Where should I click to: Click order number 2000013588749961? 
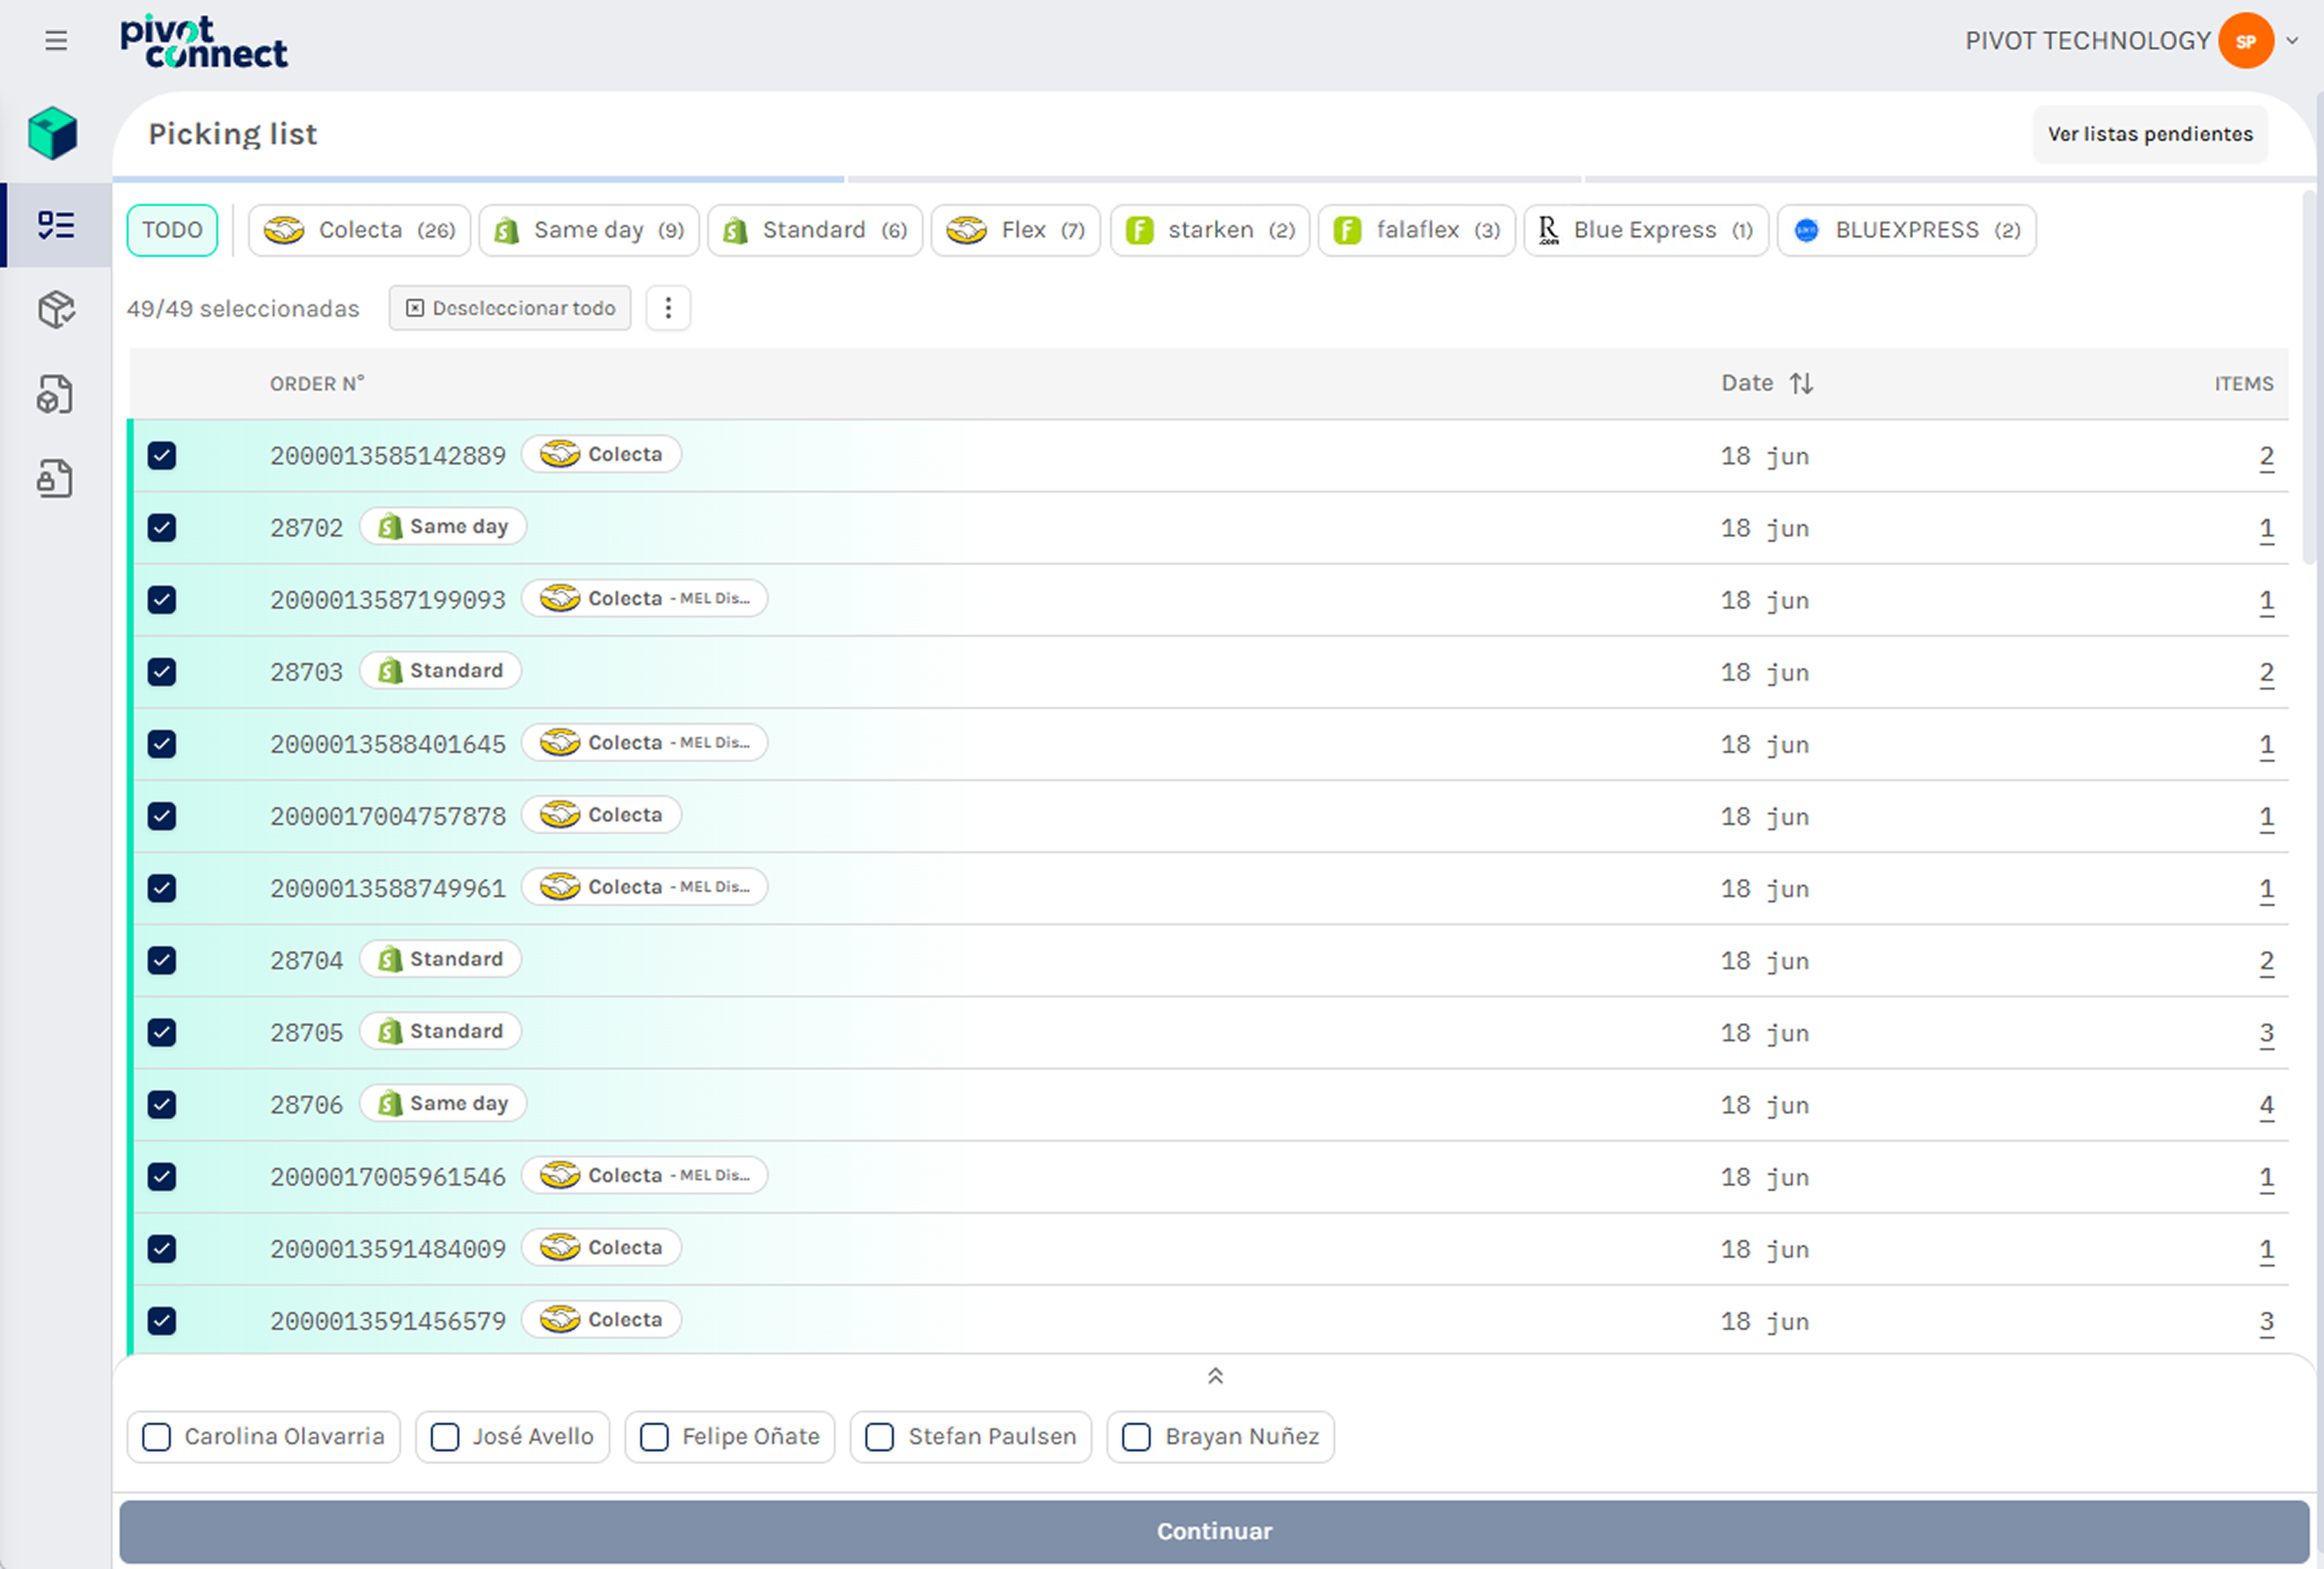tap(388, 888)
